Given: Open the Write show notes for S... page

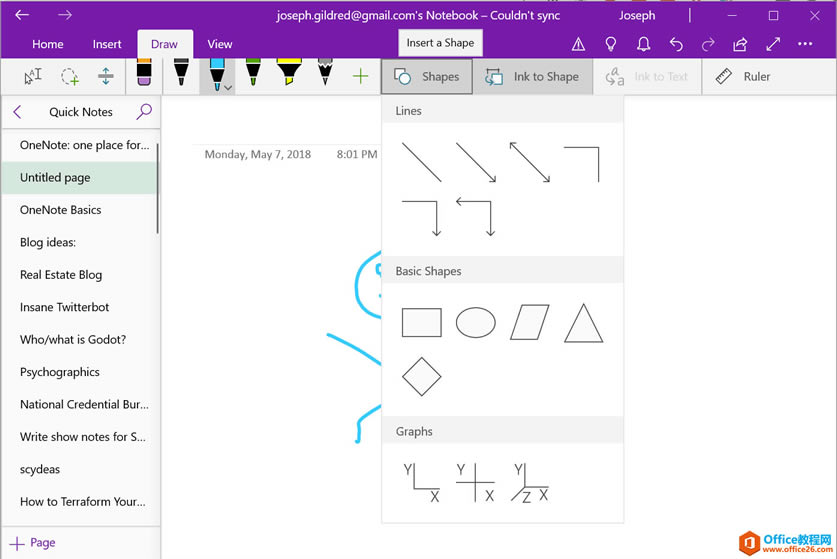Looking at the screenshot, I should (80, 437).
